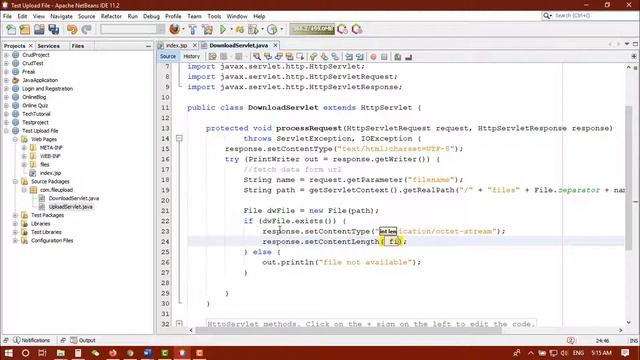640x360 pixels.
Task: Select the TechTutorial project
Action: click(x=36, y=114)
